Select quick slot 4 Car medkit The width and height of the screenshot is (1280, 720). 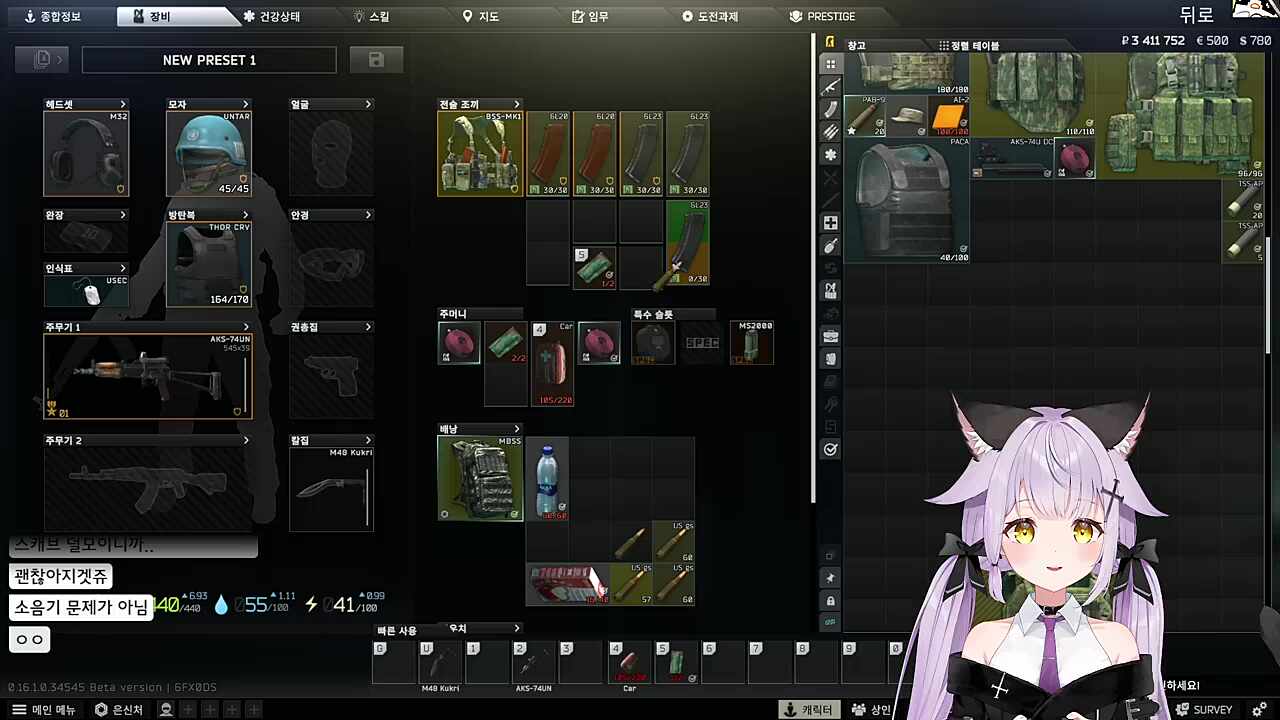pos(629,664)
